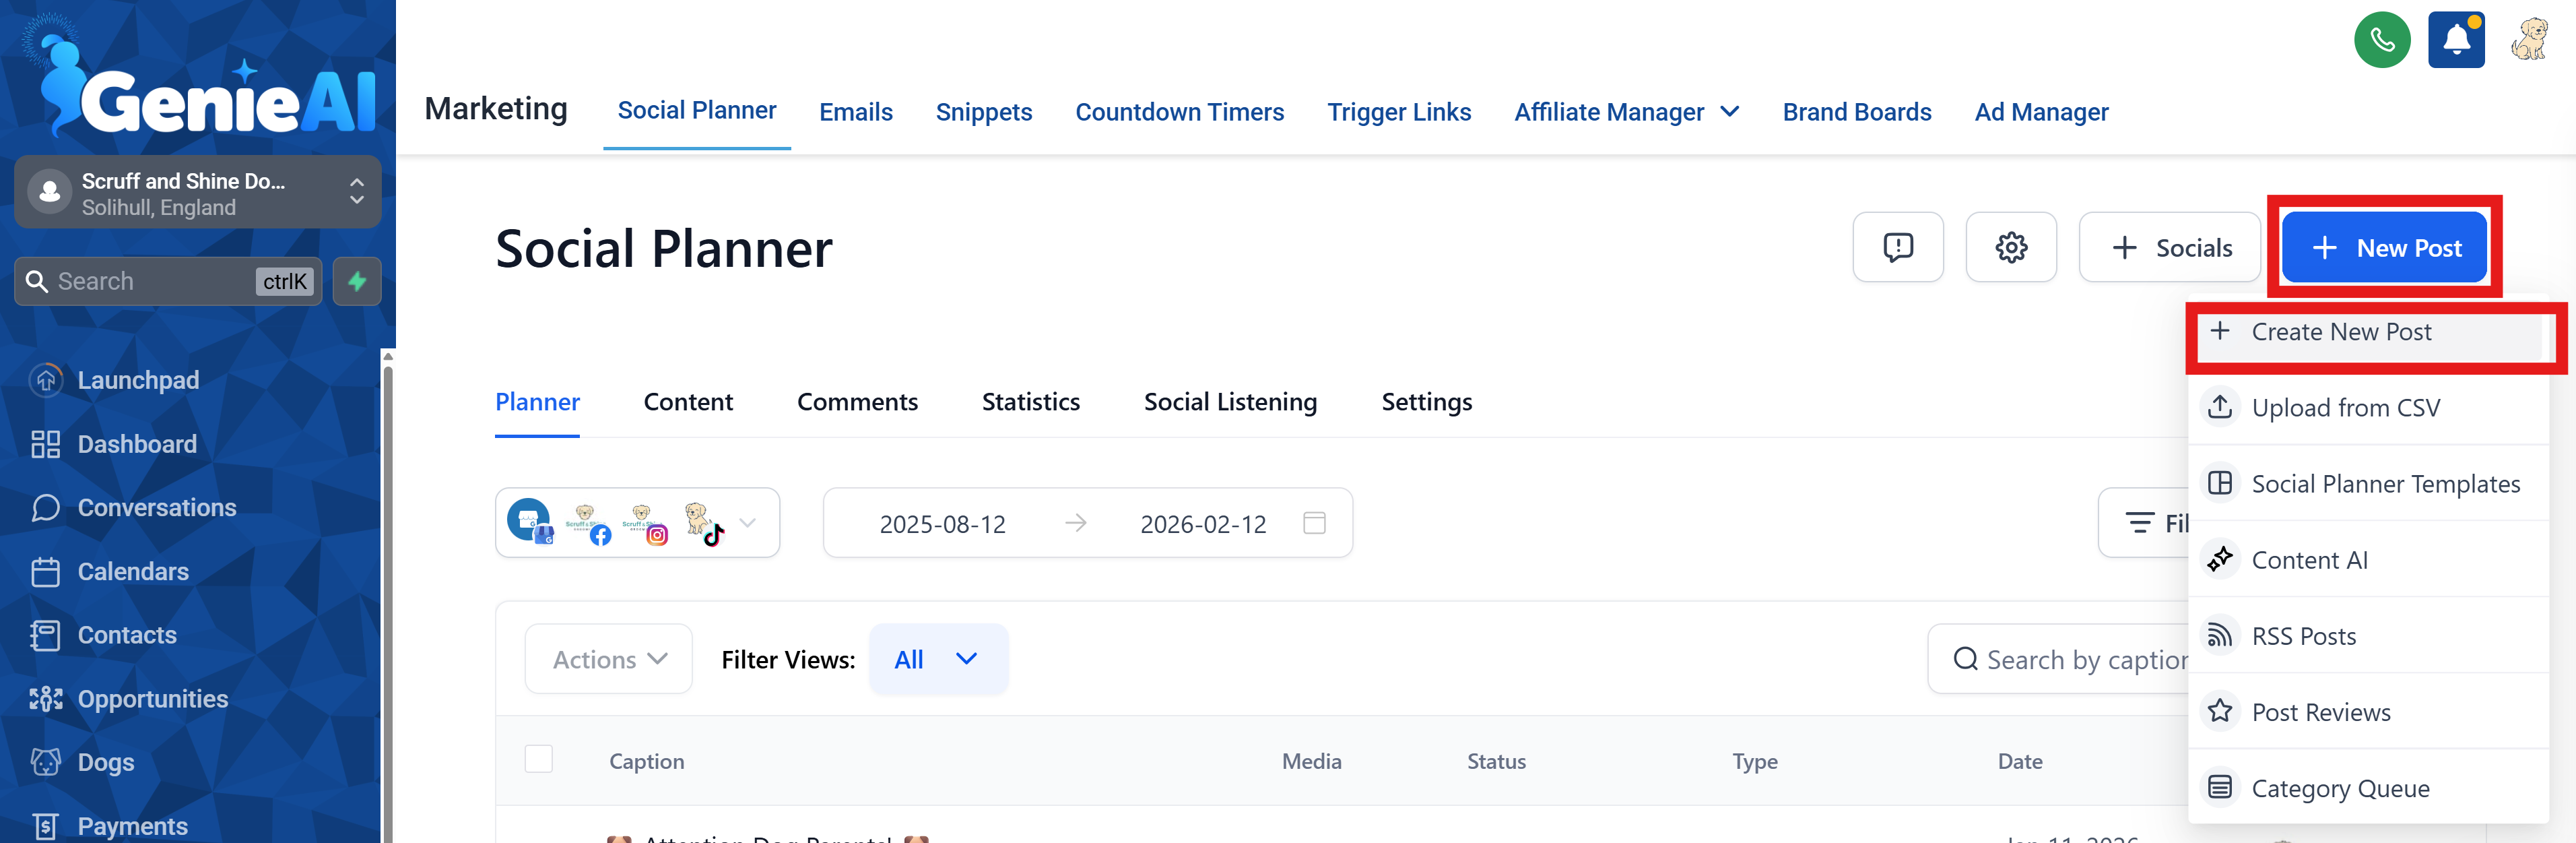Image resolution: width=2576 pixels, height=843 pixels.
Task: Click the green phone icon
Action: pos(2382,39)
